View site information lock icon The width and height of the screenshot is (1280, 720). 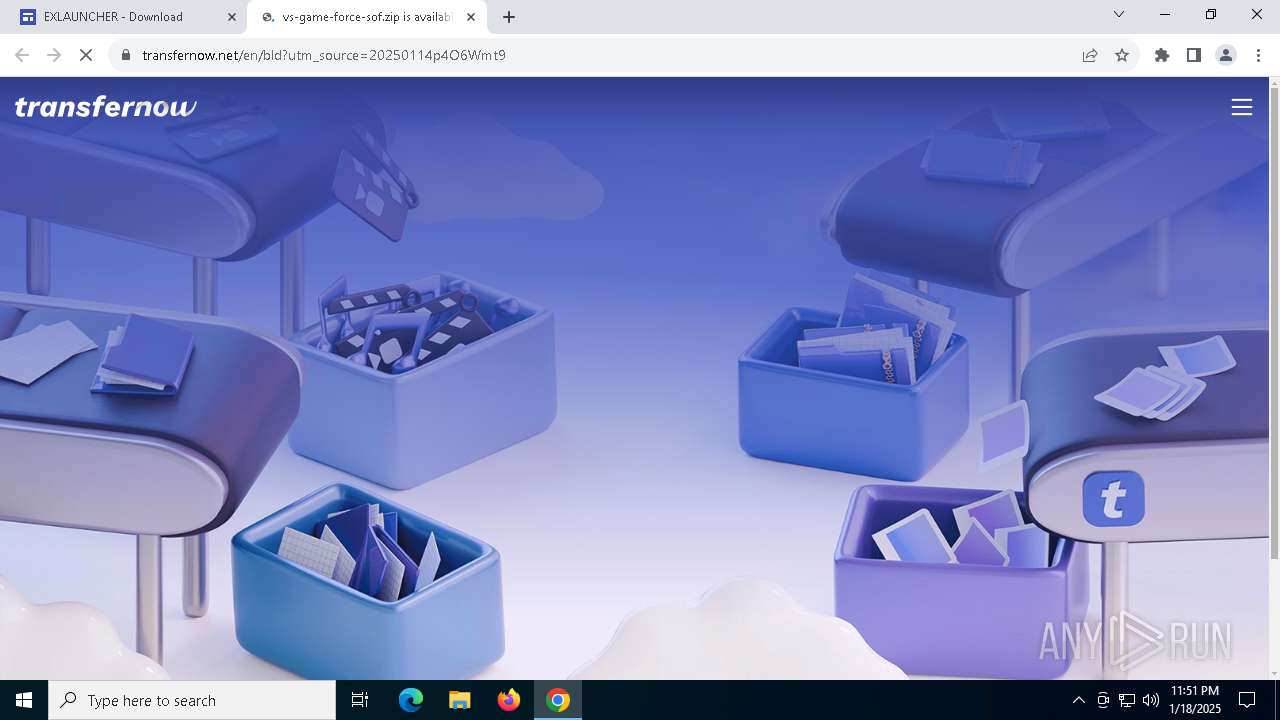[126, 55]
